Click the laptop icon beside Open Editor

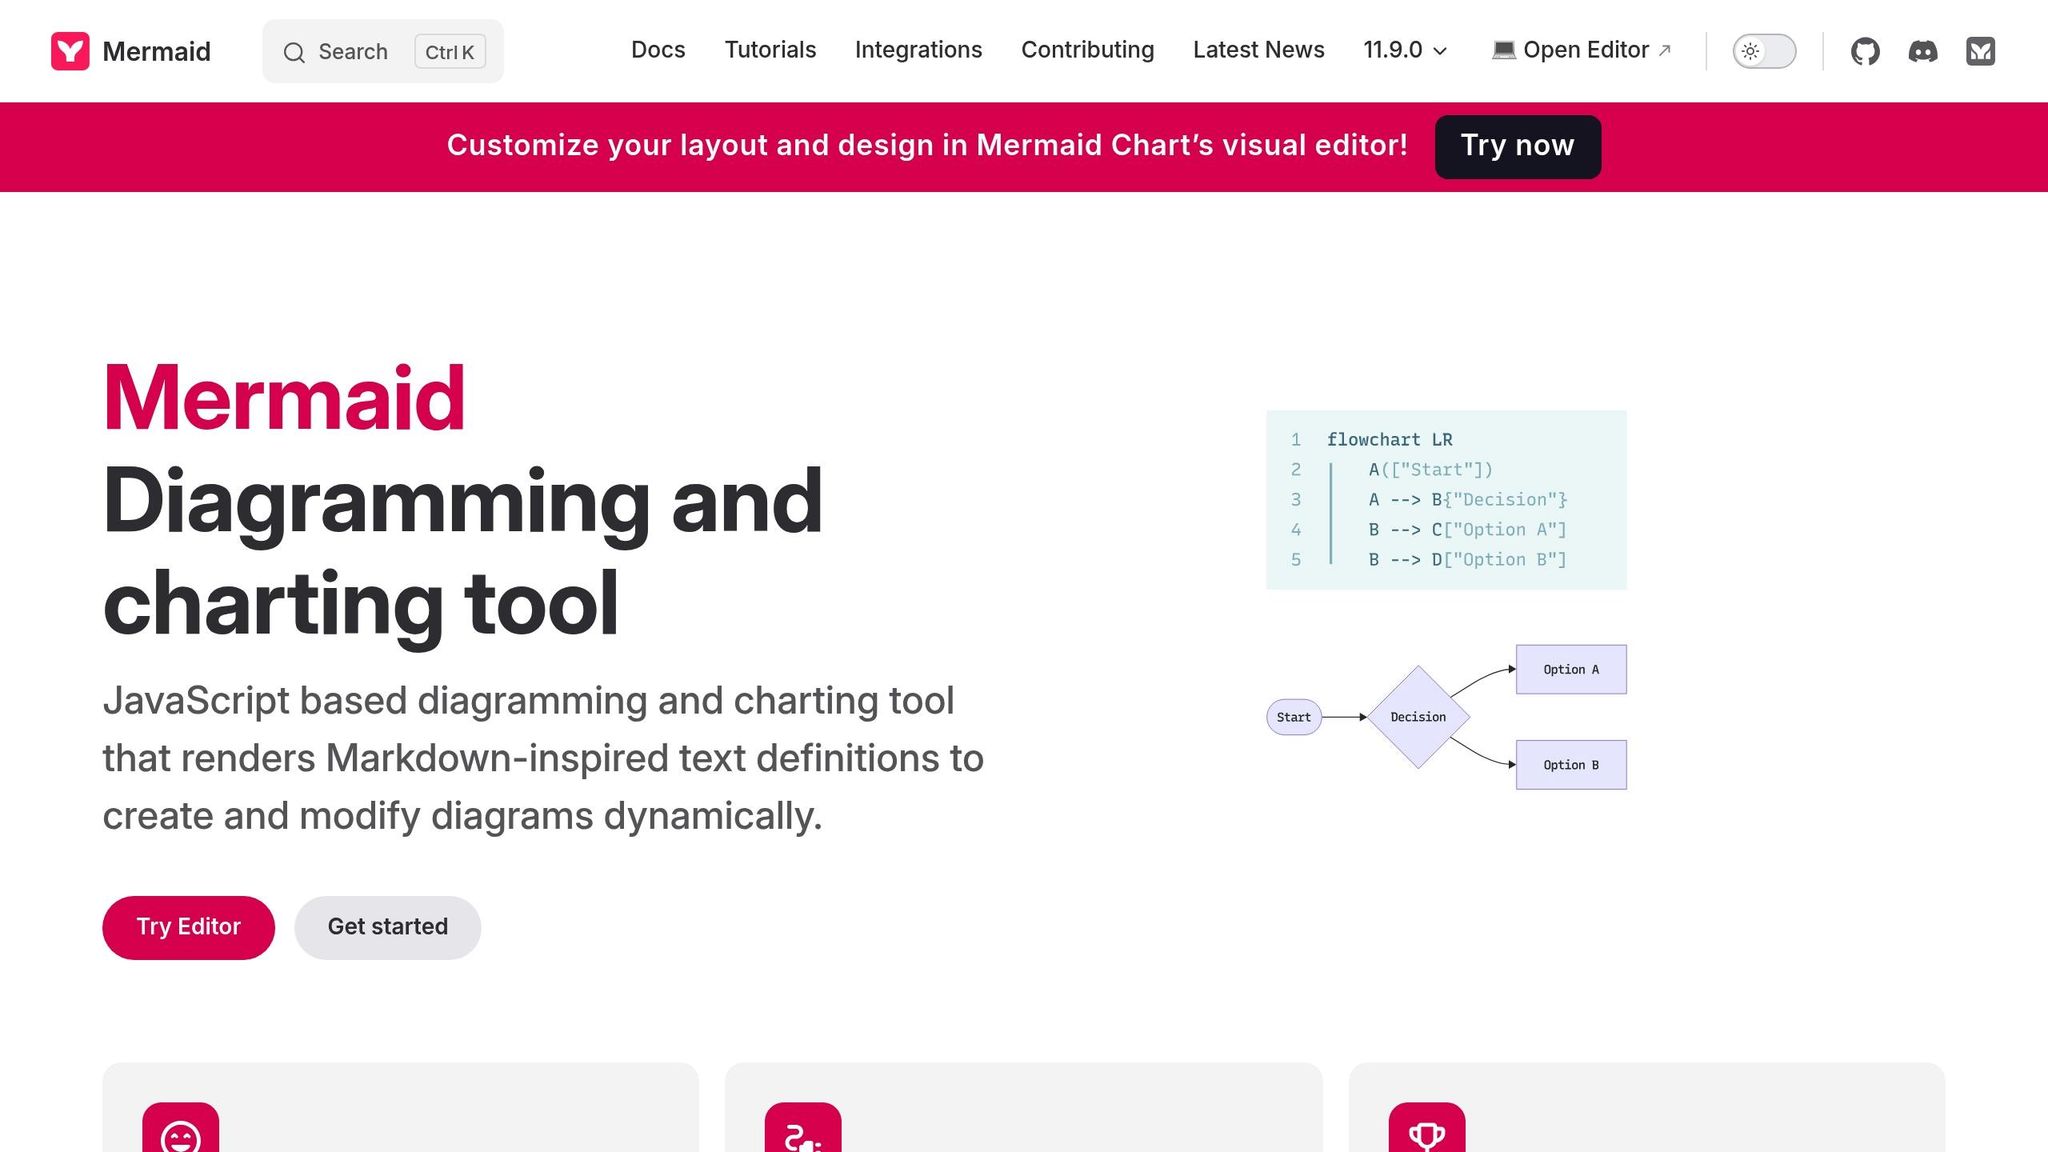pyautogui.click(x=1504, y=50)
